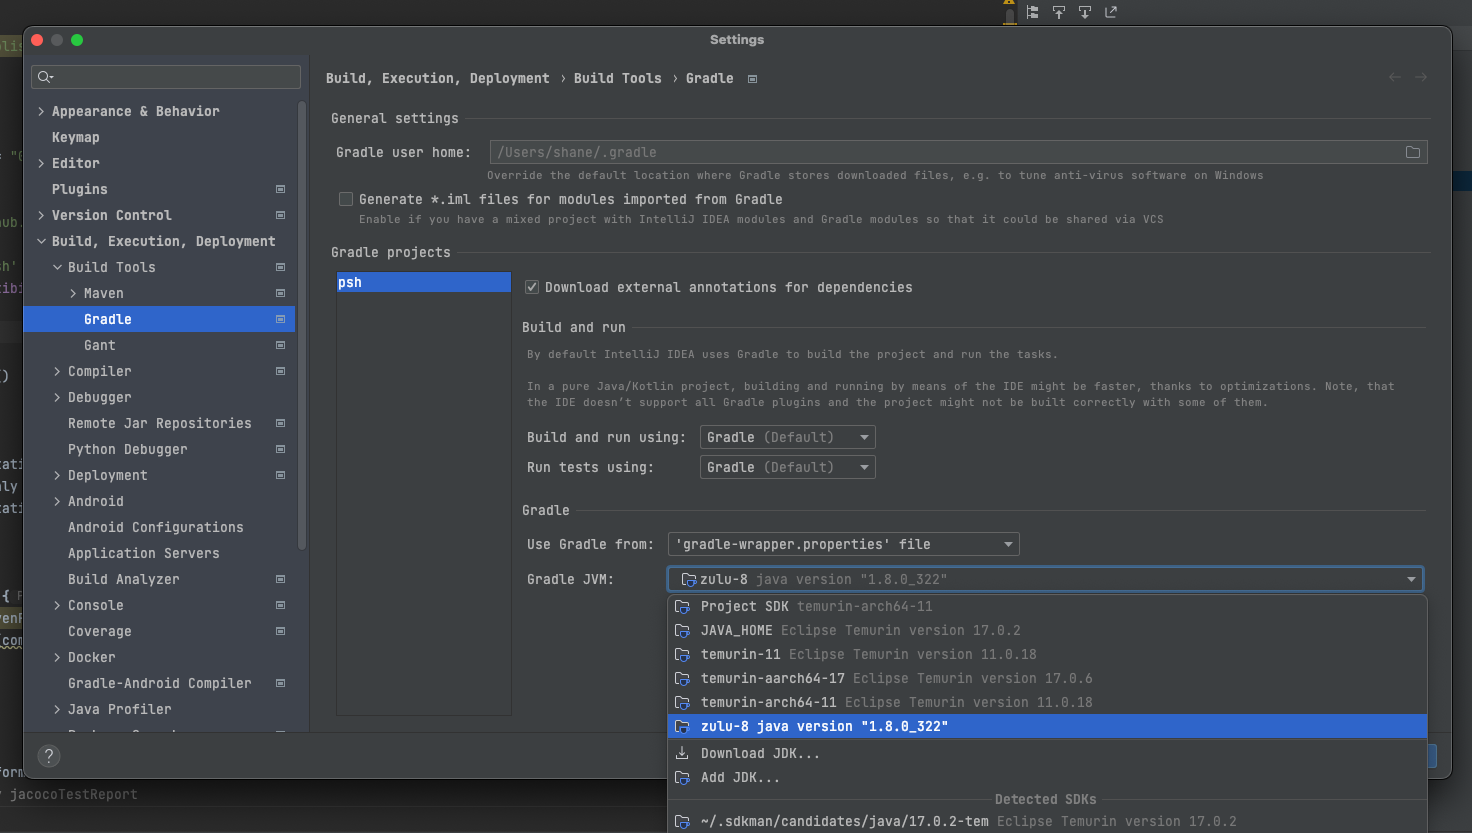Click the settings tree vertical scrollbar
Screen dimensions: 1472x833
[x=302, y=325]
